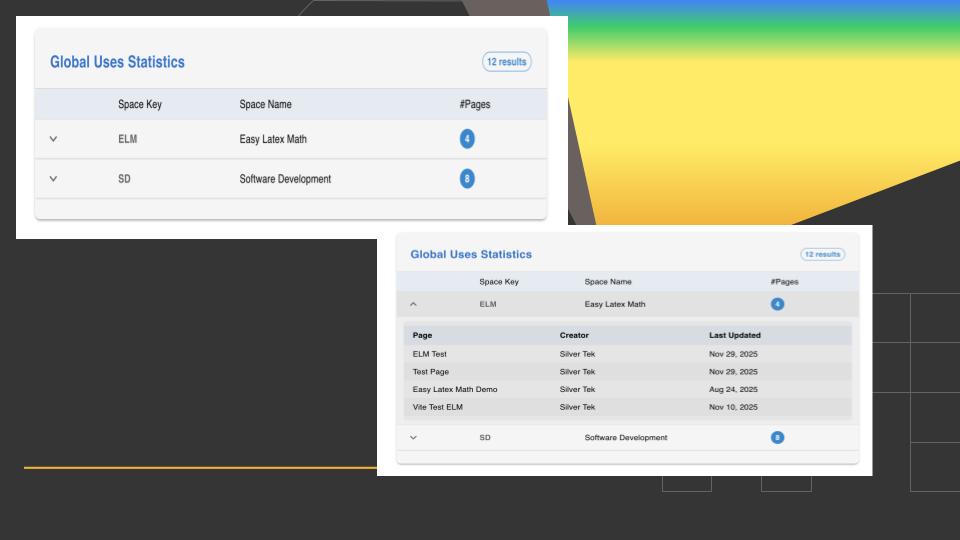
Task: Click the 4 pages badge in the collapsed table
Action: coord(467,139)
